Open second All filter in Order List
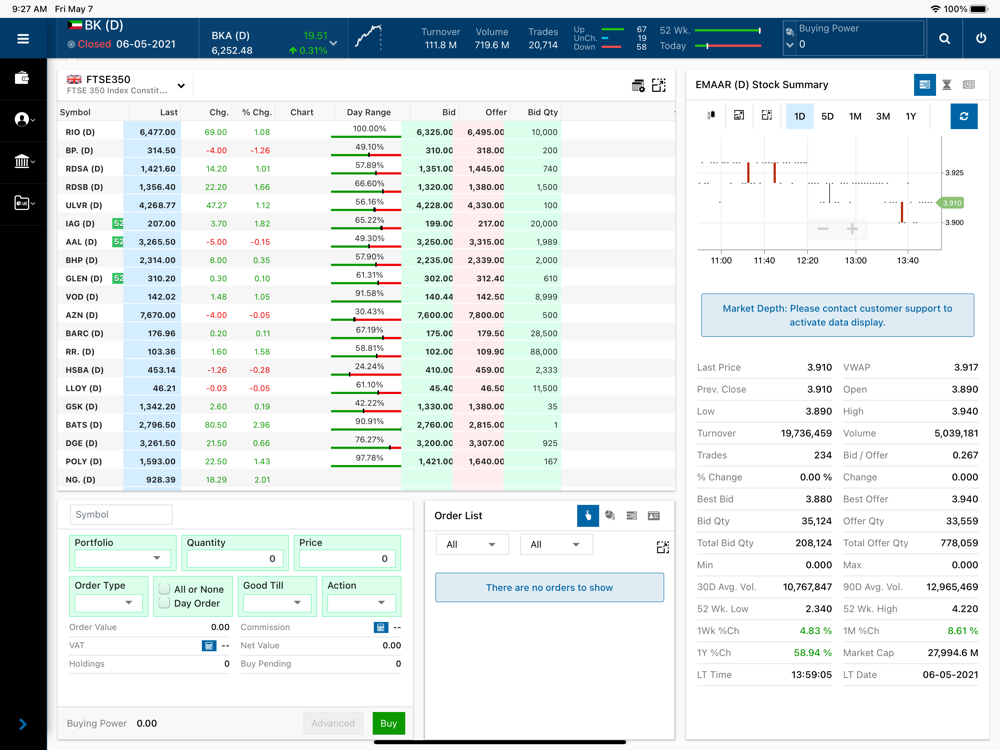Image resolution: width=1000 pixels, height=750 pixels. tap(556, 545)
